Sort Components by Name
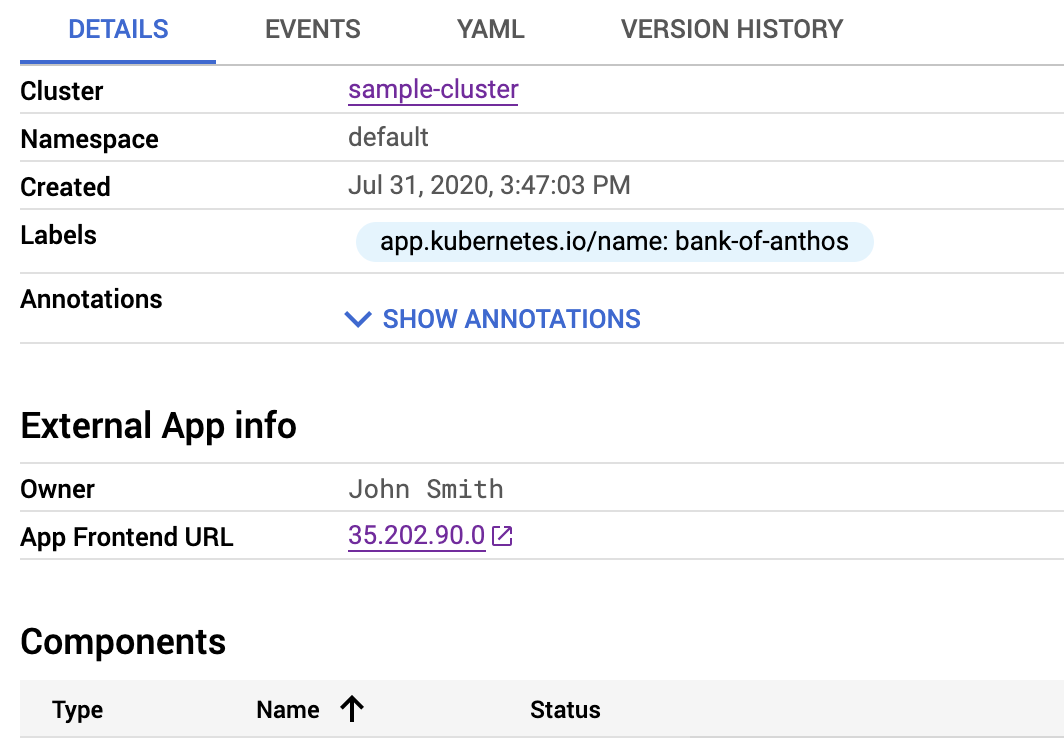This screenshot has height=738, width=1064. point(287,709)
